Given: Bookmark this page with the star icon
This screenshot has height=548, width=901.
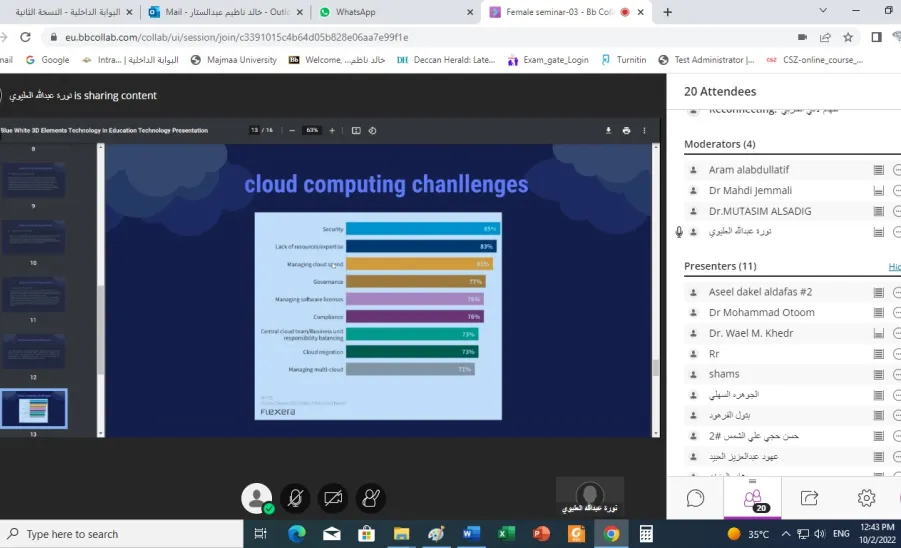Looking at the screenshot, I should (848, 37).
